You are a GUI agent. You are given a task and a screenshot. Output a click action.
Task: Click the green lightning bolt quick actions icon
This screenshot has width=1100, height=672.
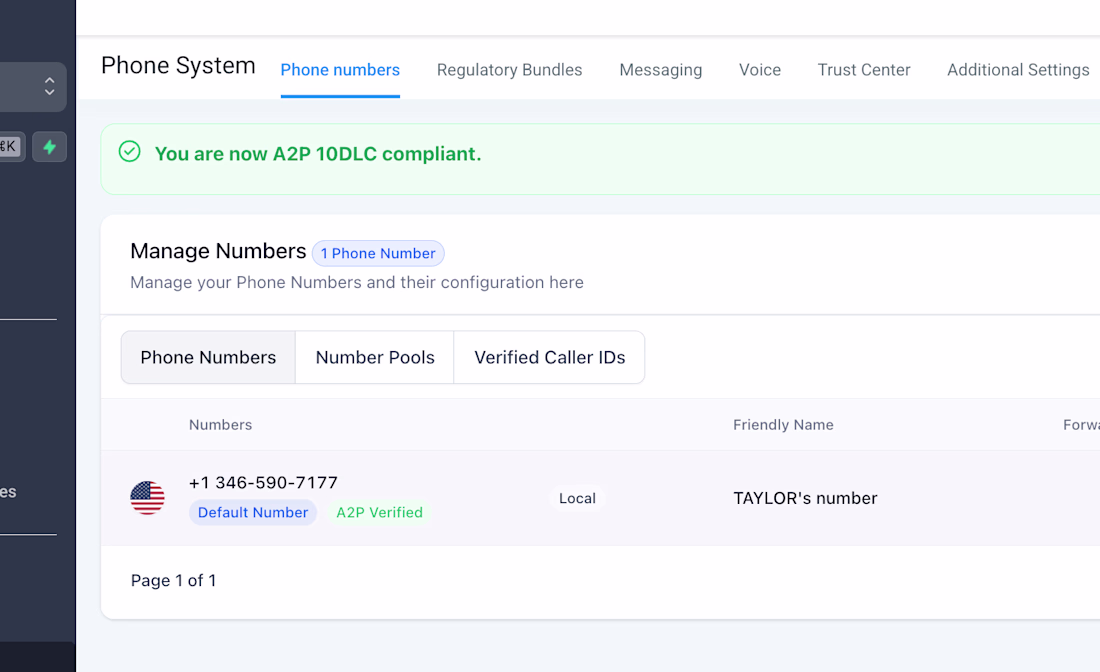point(49,147)
